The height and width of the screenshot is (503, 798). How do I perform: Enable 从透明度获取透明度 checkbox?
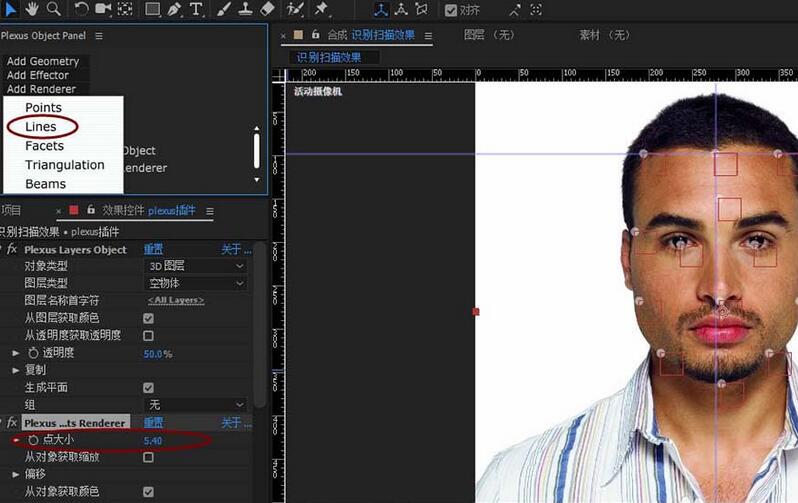(148, 335)
